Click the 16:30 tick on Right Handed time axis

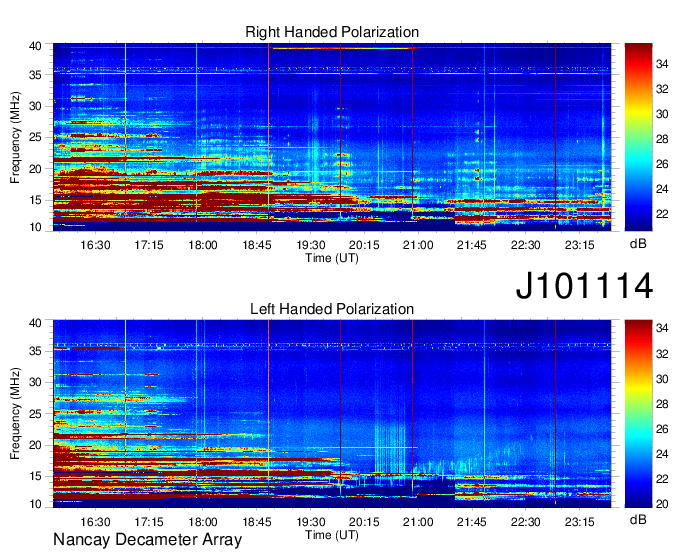[x=95, y=245]
